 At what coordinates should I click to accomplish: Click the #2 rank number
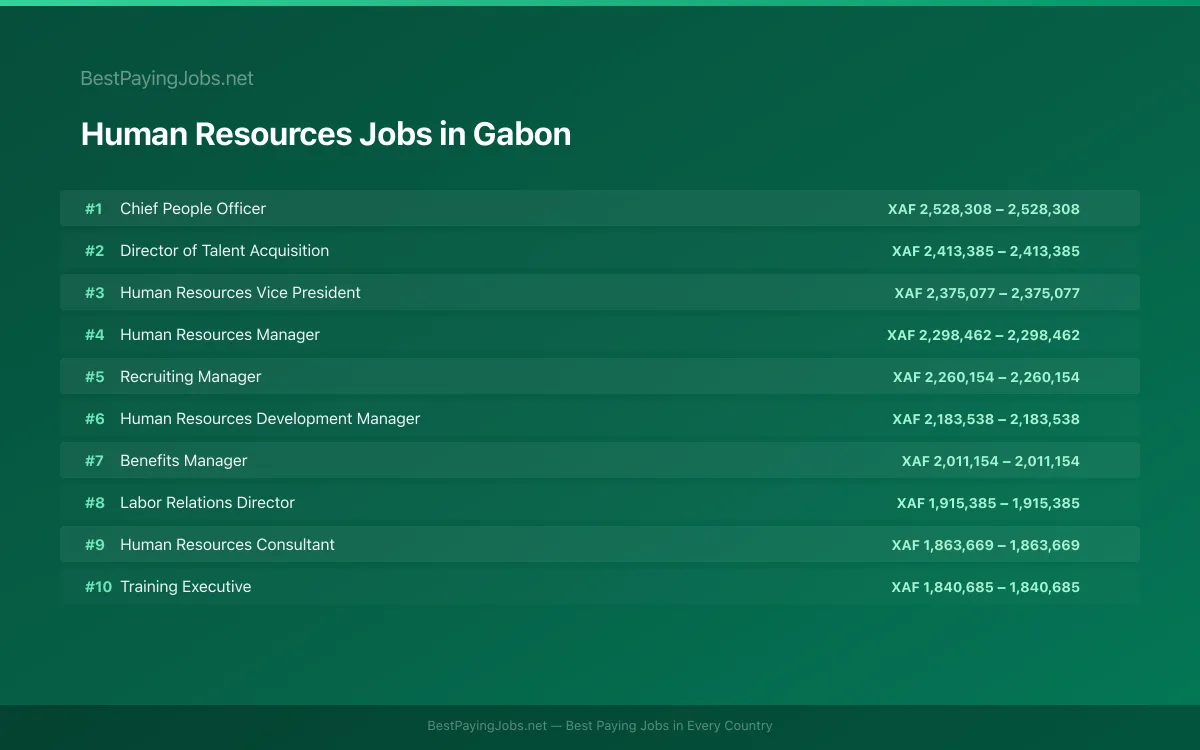point(94,250)
